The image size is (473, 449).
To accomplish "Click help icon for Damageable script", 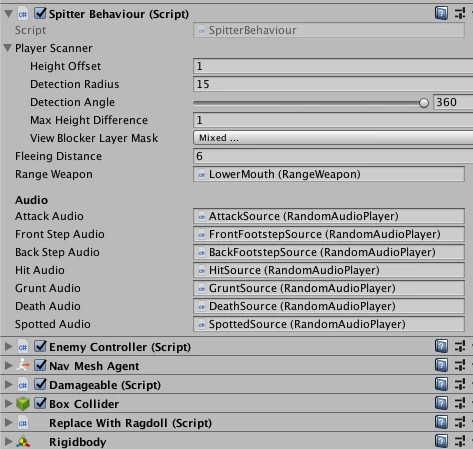I will click(441, 384).
